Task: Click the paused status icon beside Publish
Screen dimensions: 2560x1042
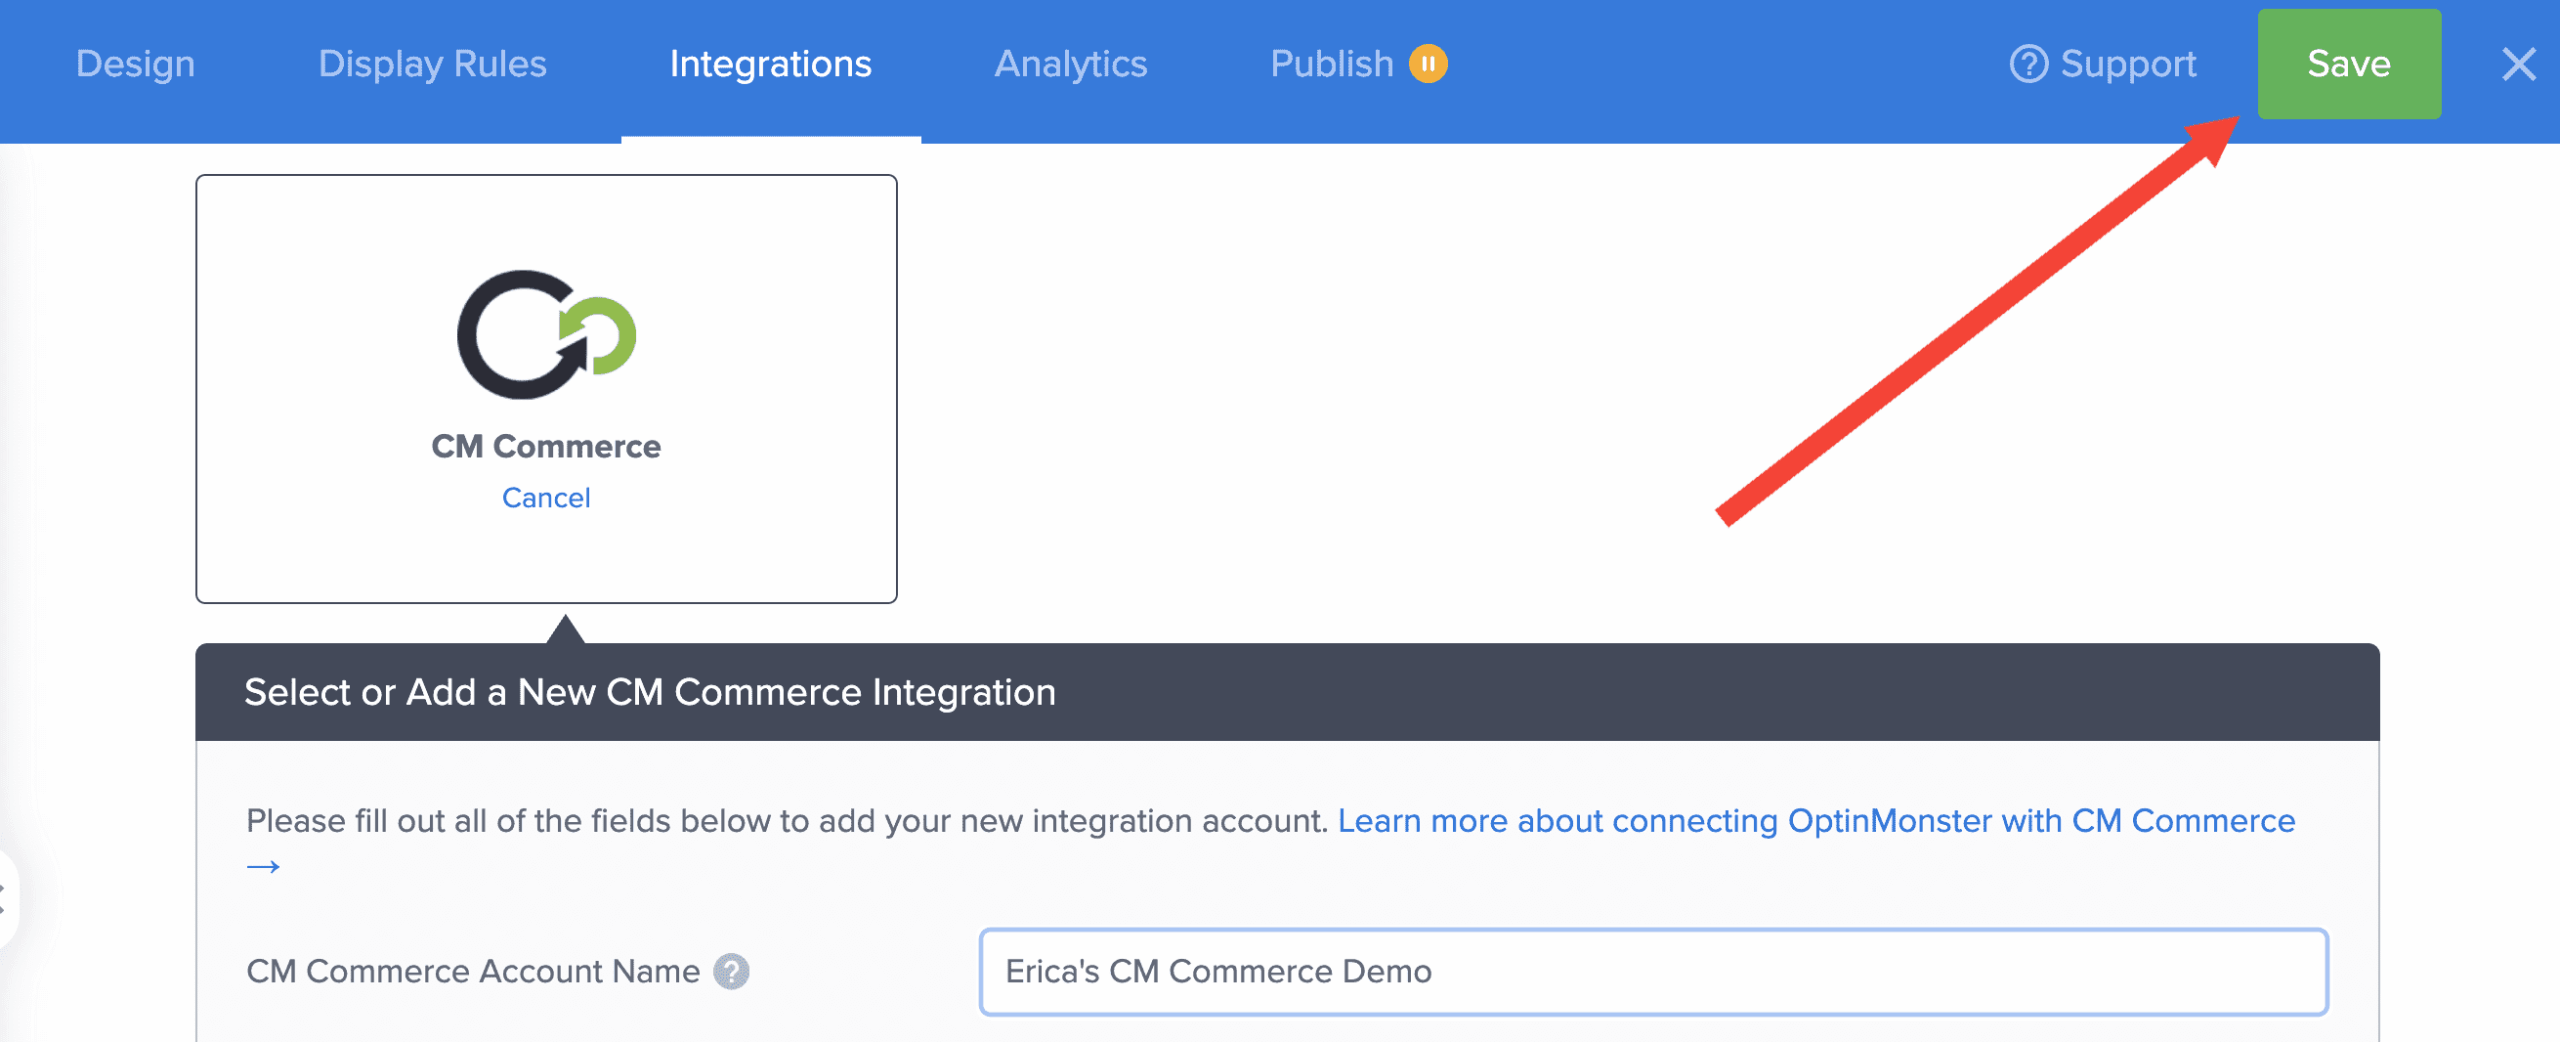Action: tap(1428, 64)
